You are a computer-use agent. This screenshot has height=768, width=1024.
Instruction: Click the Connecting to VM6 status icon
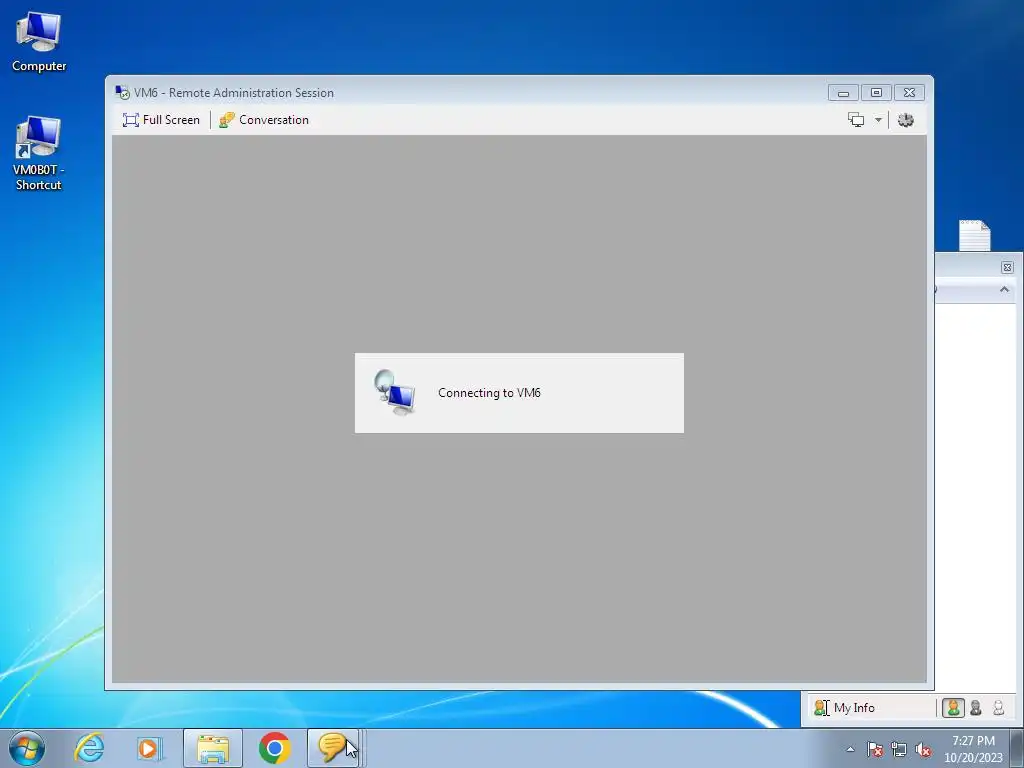[x=394, y=392]
